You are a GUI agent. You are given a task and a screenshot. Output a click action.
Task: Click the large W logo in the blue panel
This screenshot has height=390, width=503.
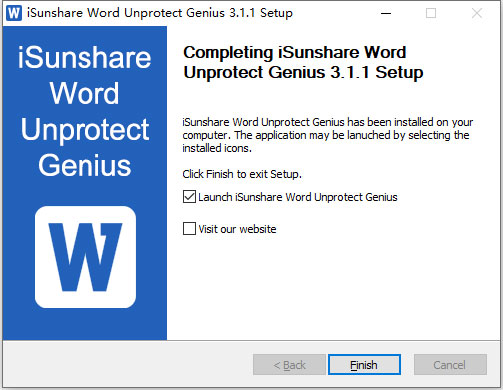(x=85, y=257)
